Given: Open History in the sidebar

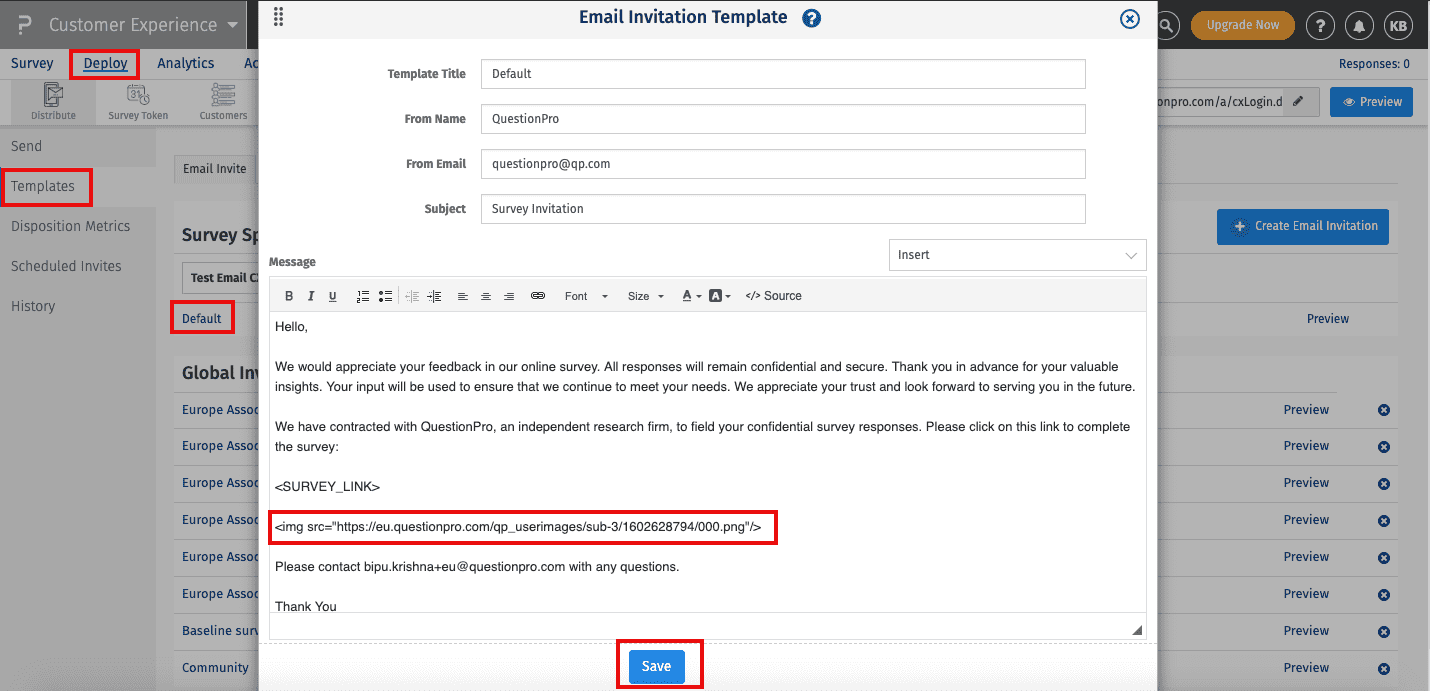Looking at the screenshot, I should coord(33,306).
